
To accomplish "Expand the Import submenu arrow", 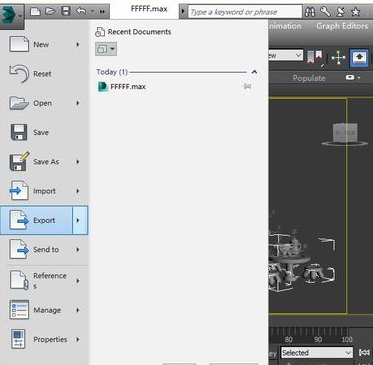I will point(78,191).
